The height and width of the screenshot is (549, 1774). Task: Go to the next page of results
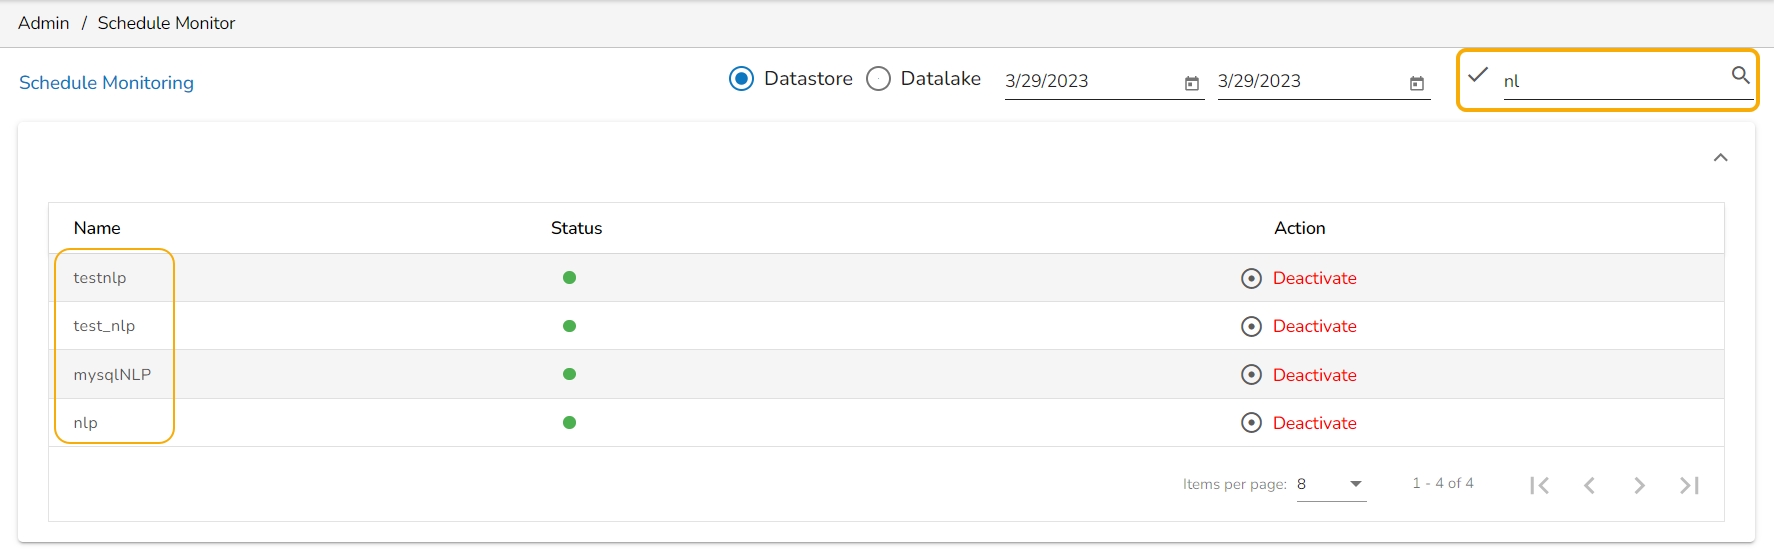1639,485
